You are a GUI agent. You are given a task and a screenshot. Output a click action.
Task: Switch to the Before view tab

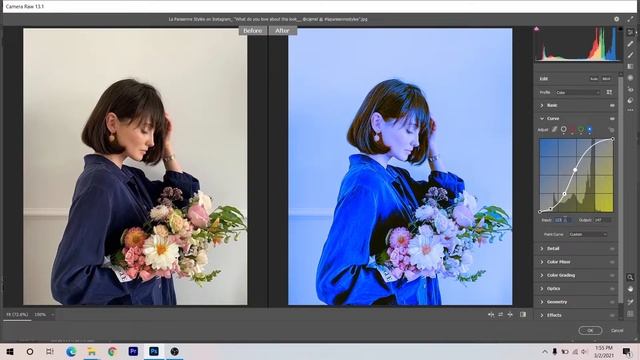pyautogui.click(x=253, y=31)
